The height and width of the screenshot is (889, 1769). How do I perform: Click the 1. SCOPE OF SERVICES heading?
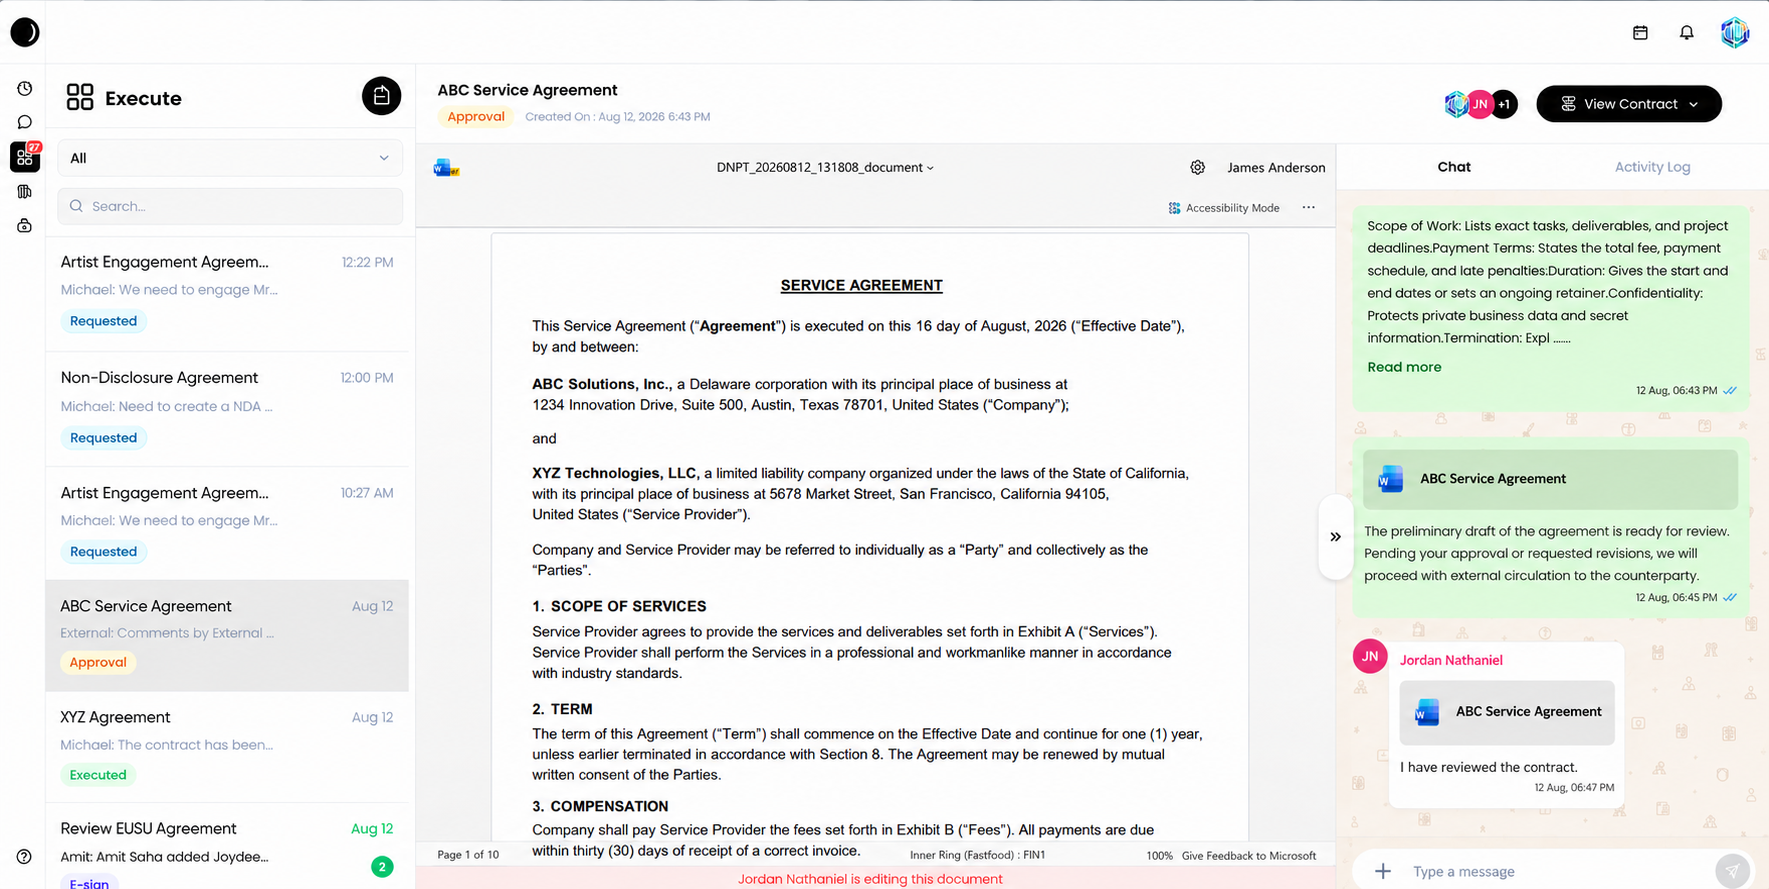point(619,607)
